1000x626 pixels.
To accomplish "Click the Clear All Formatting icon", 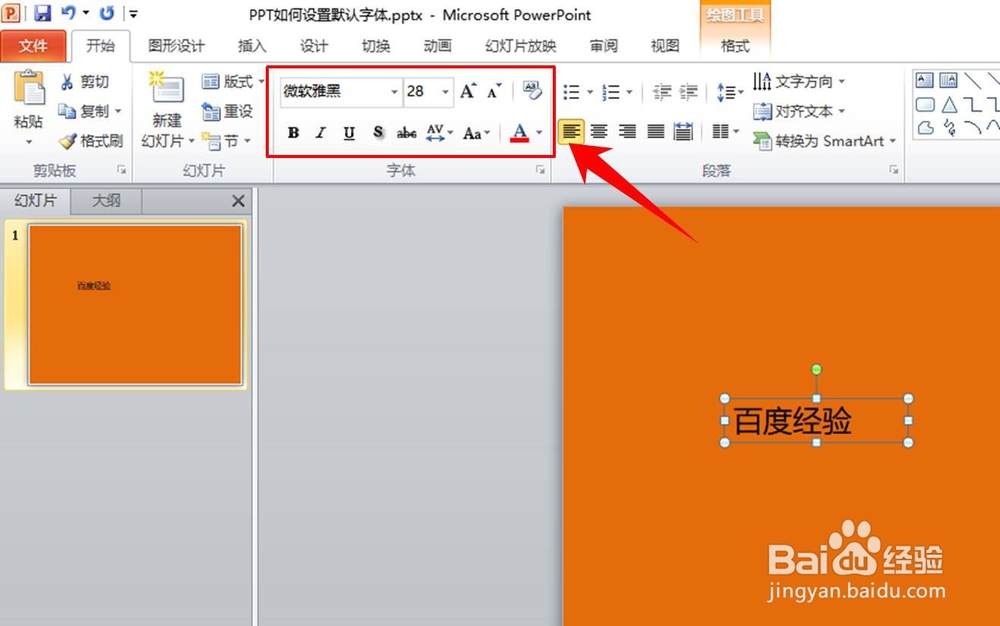I will (532, 91).
